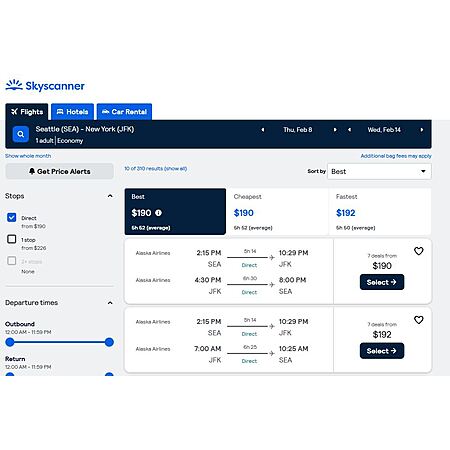Click the blue search magnifier icon
Screen dimensions: 450x450
tap(21, 134)
